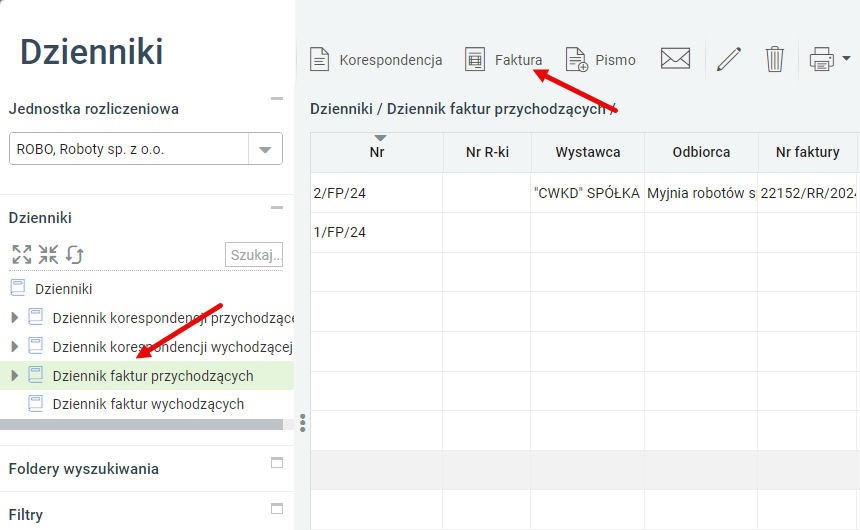The image size is (860, 530).
Task: Select the root Dzienniki tree node
Action: (x=64, y=289)
